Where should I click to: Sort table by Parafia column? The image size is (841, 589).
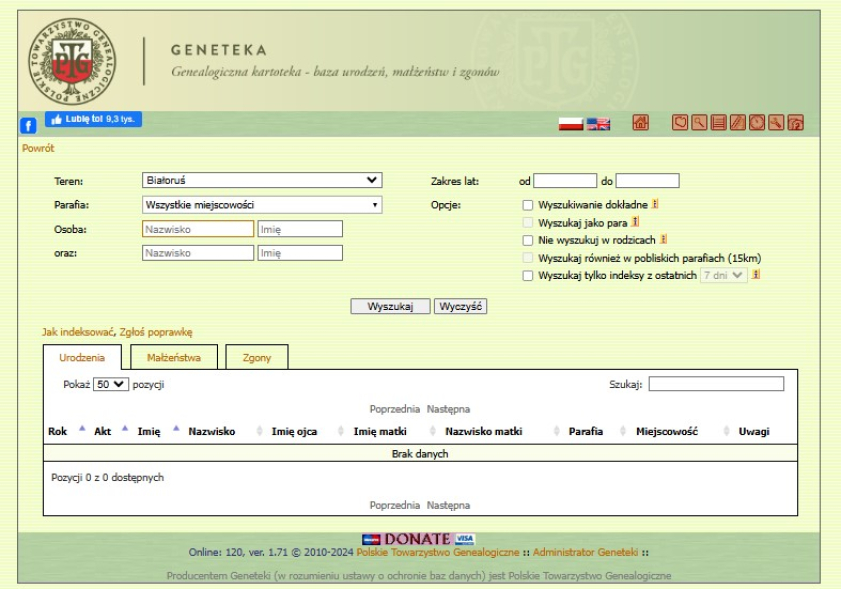pos(596,431)
